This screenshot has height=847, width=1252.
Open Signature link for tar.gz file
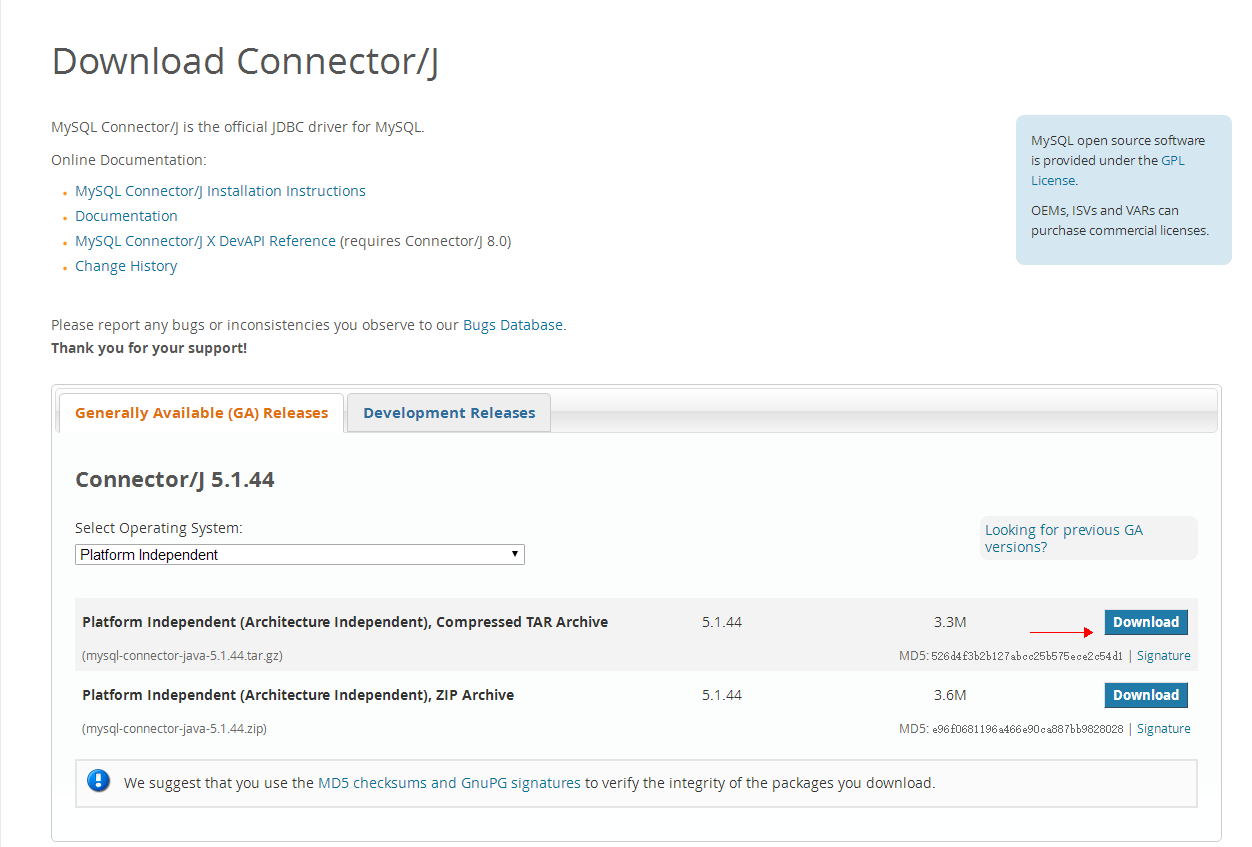pos(1164,656)
